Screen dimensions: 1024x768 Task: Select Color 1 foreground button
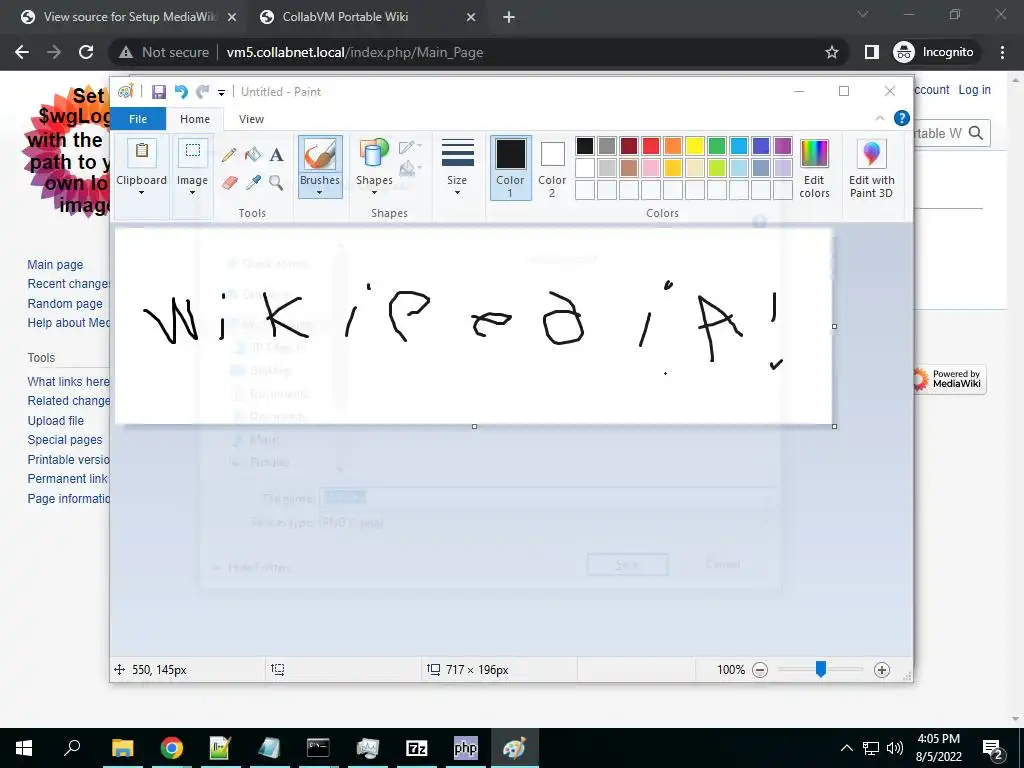pyautogui.click(x=510, y=168)
